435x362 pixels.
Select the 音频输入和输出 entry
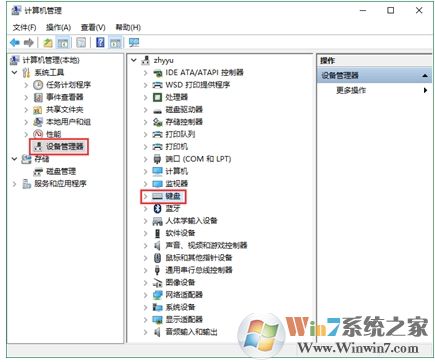click(x=191, y=332)
